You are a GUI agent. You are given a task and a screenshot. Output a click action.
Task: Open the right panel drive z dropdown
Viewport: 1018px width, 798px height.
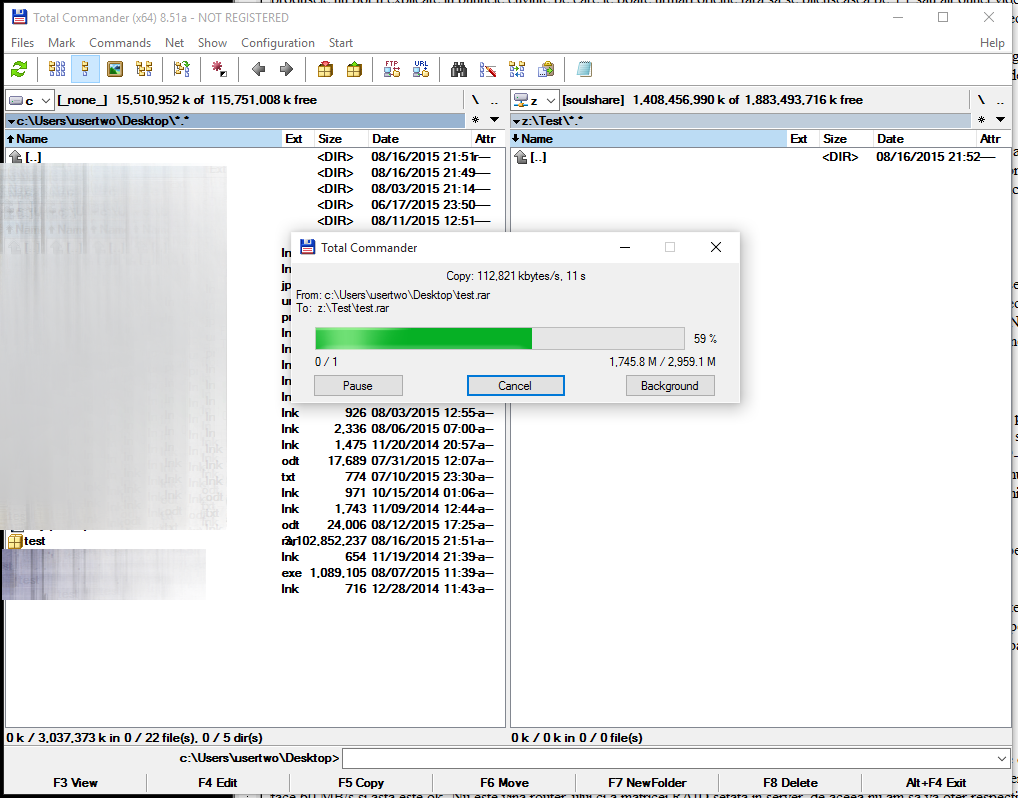point(534,101)
